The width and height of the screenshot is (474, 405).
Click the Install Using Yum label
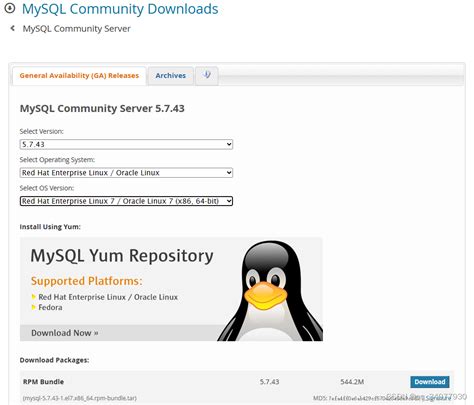point(50,227)
